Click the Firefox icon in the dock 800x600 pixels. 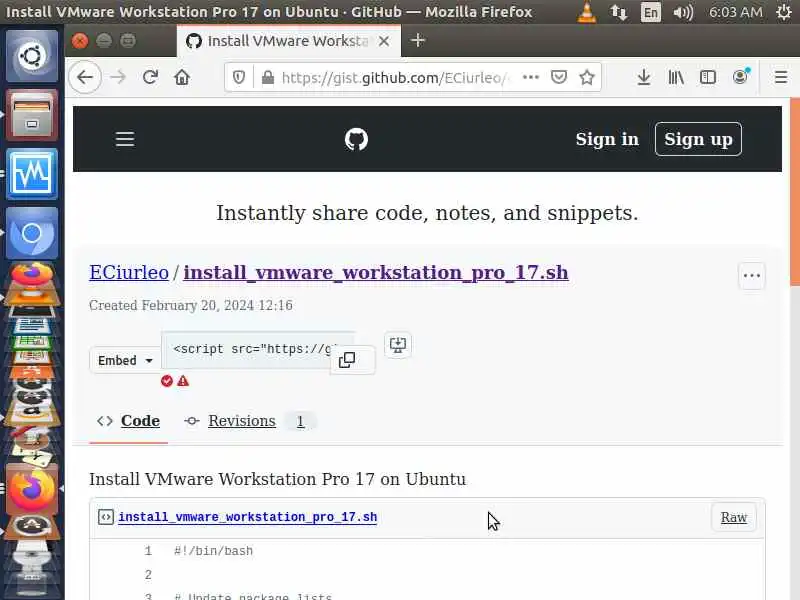click(32, 489)
